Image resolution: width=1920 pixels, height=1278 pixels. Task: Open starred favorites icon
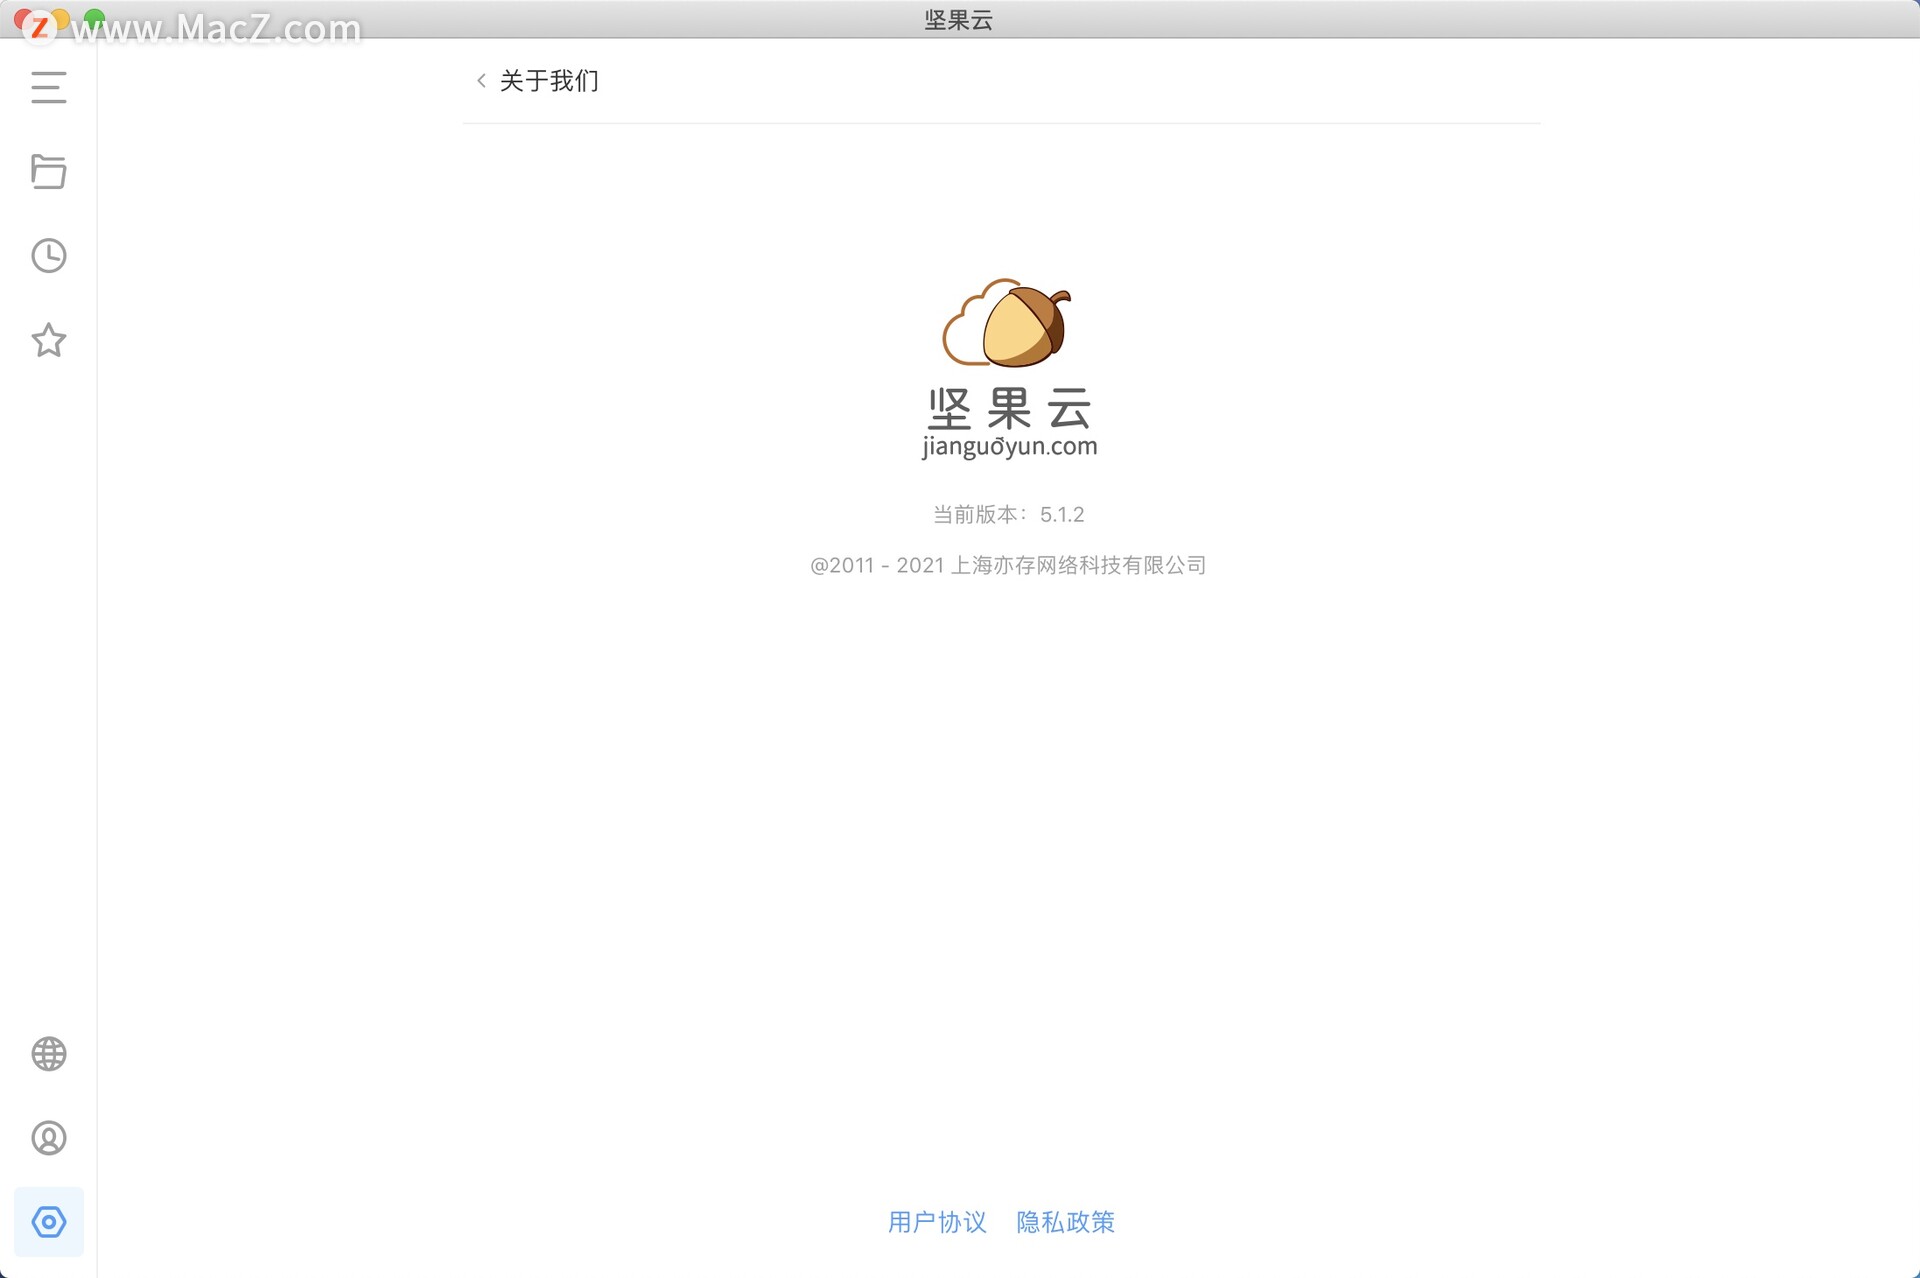(48, 341)
